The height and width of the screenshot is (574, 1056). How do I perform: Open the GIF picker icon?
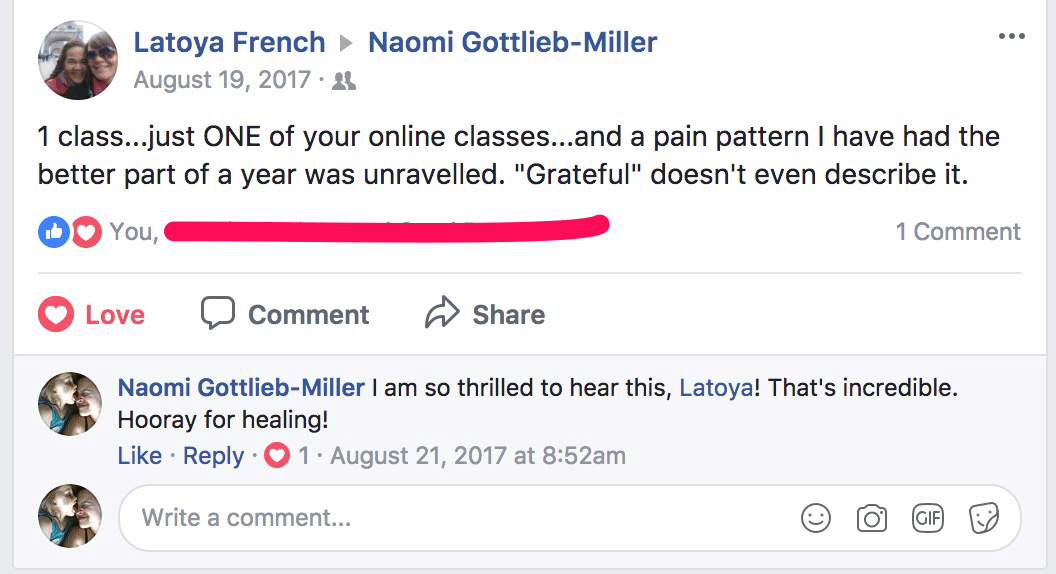tap(928, 518)
